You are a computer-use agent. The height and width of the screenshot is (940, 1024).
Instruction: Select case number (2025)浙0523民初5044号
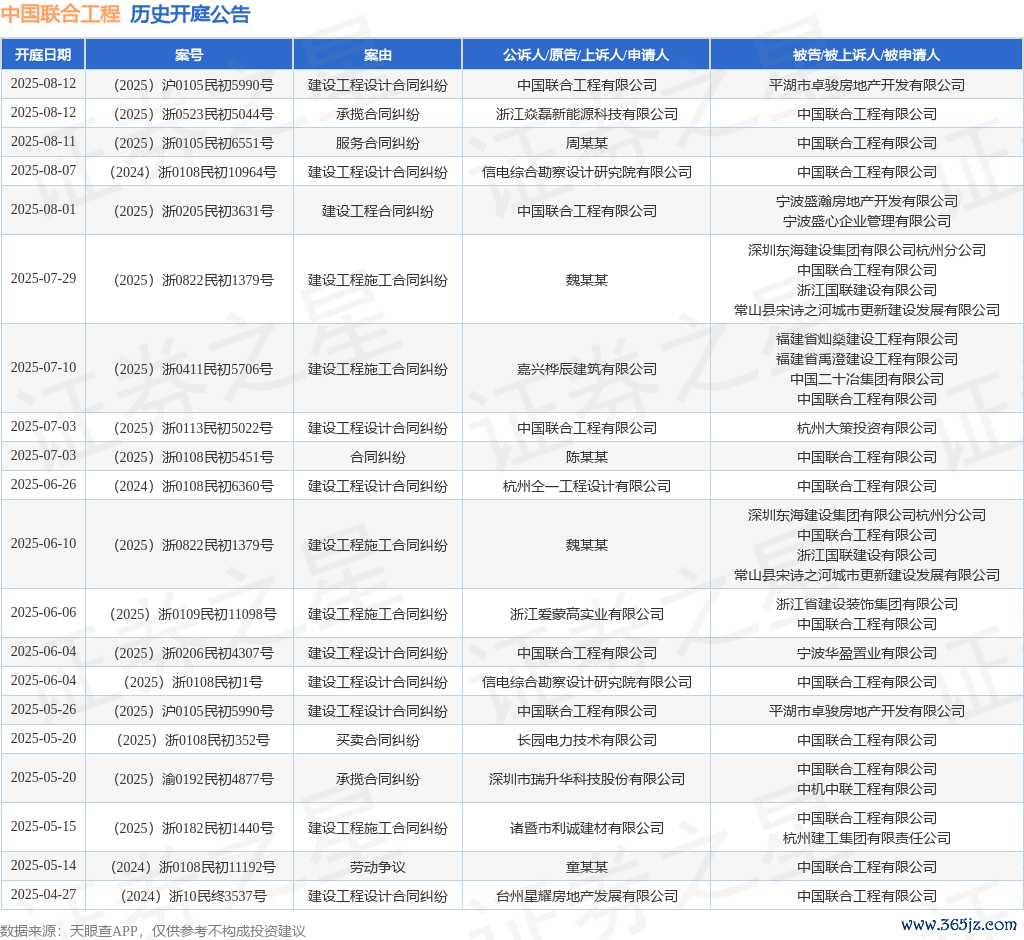coord(189,114)
